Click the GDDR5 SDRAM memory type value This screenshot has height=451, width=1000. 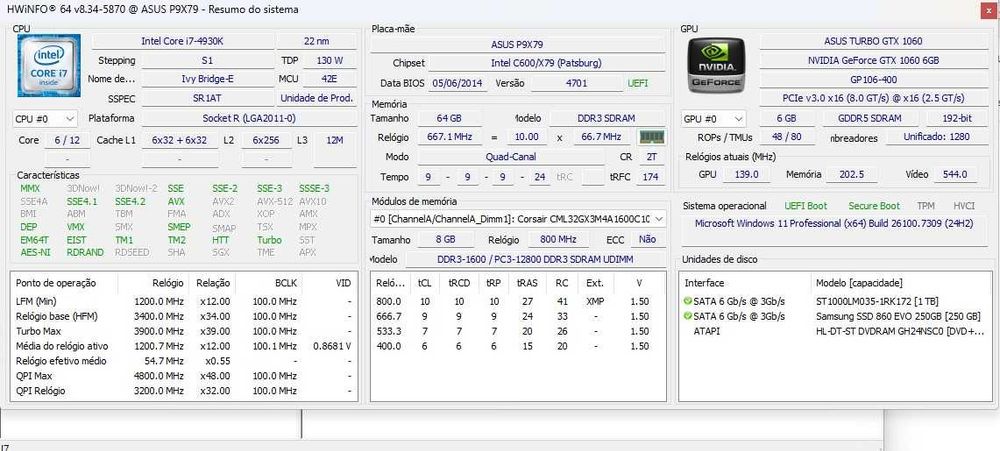coord(871,119)
